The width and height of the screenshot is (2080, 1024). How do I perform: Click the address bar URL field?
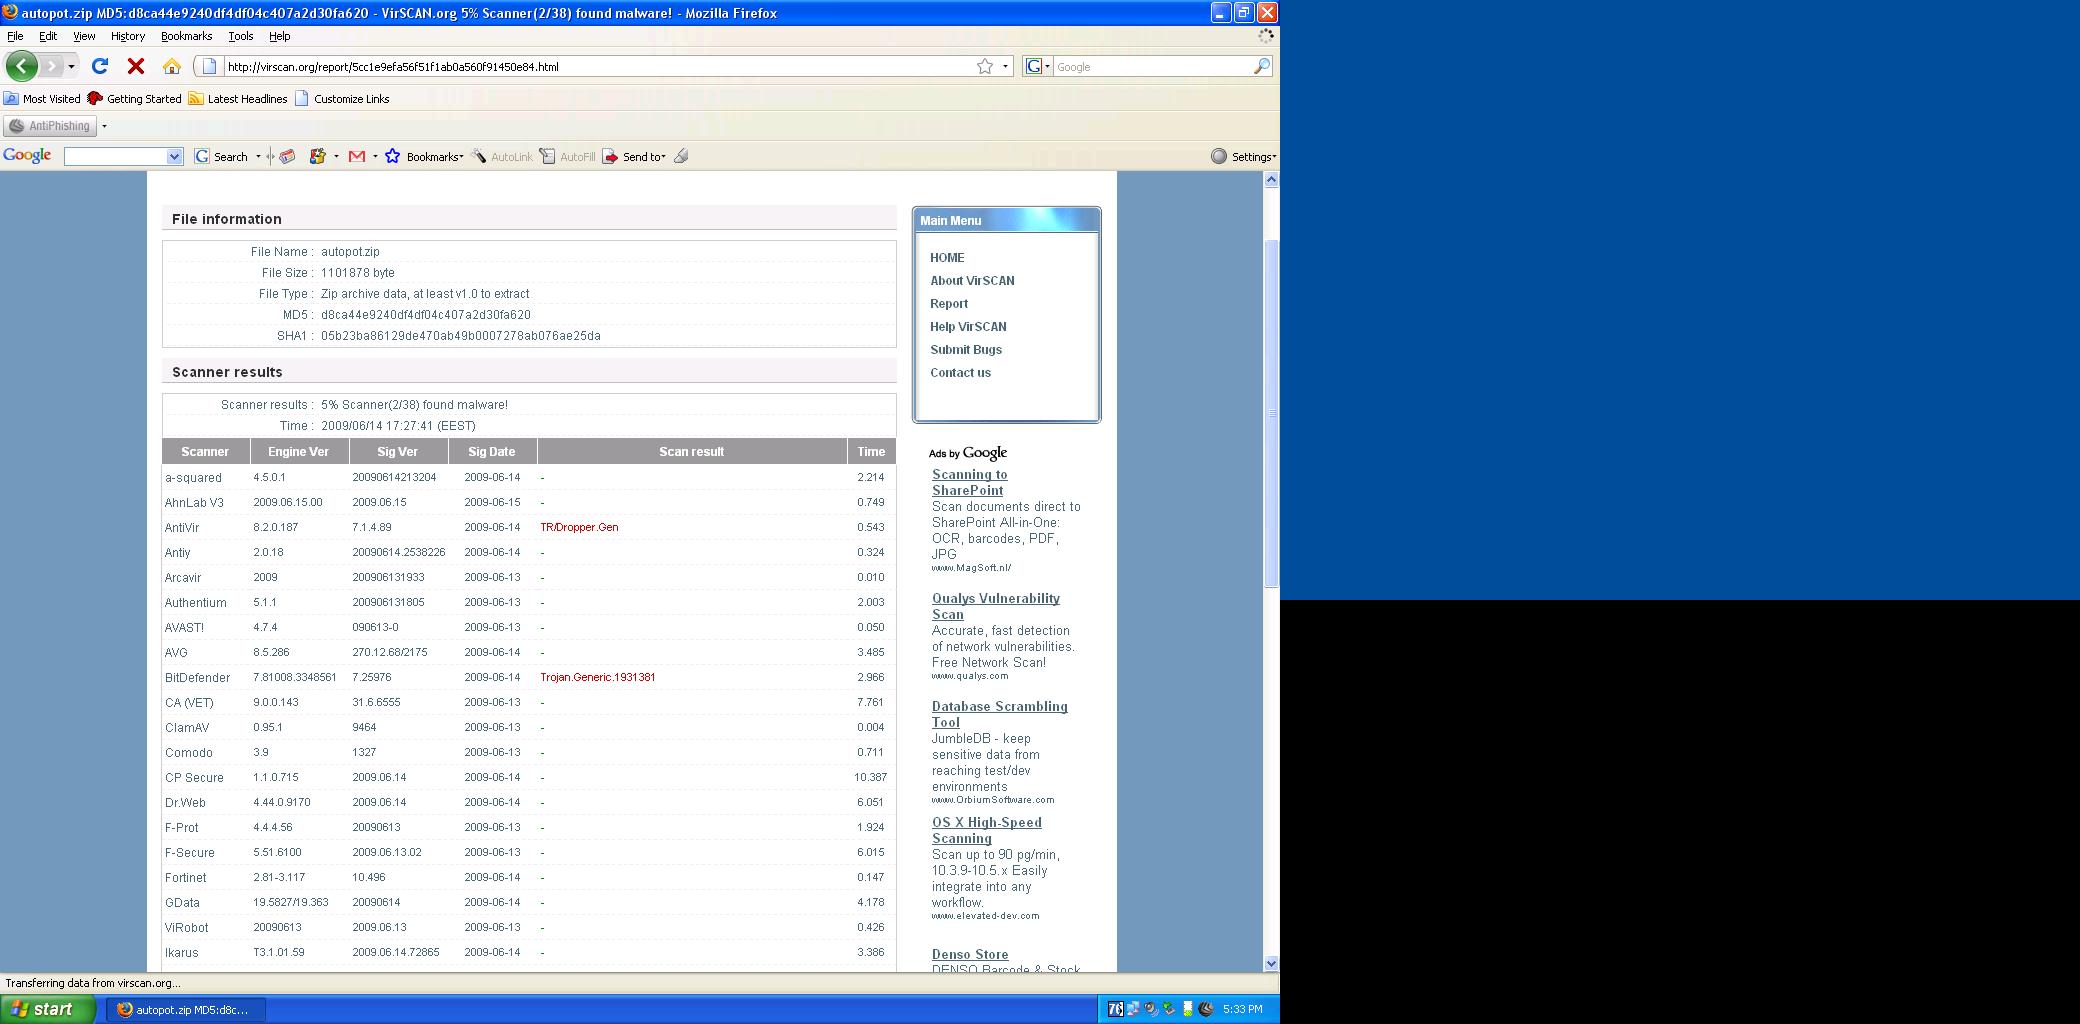[x=600, y=67]
